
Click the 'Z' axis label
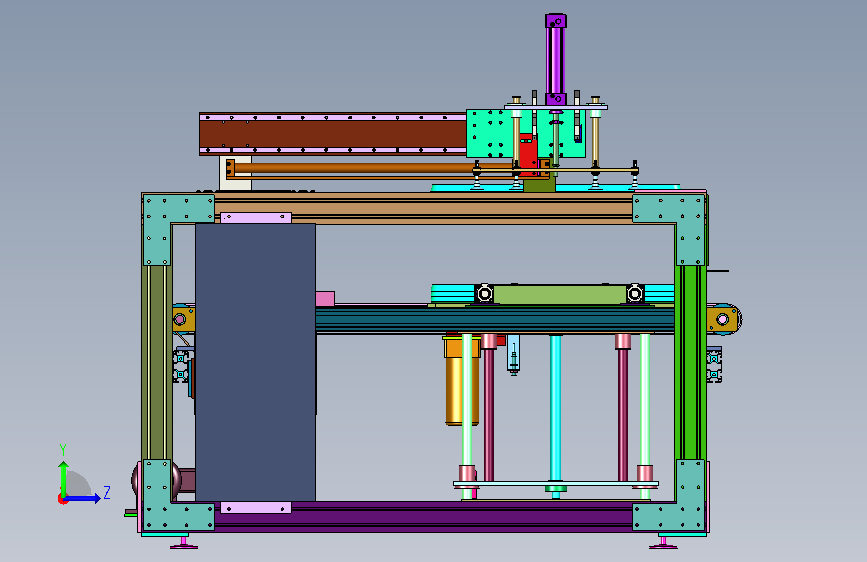107,492
